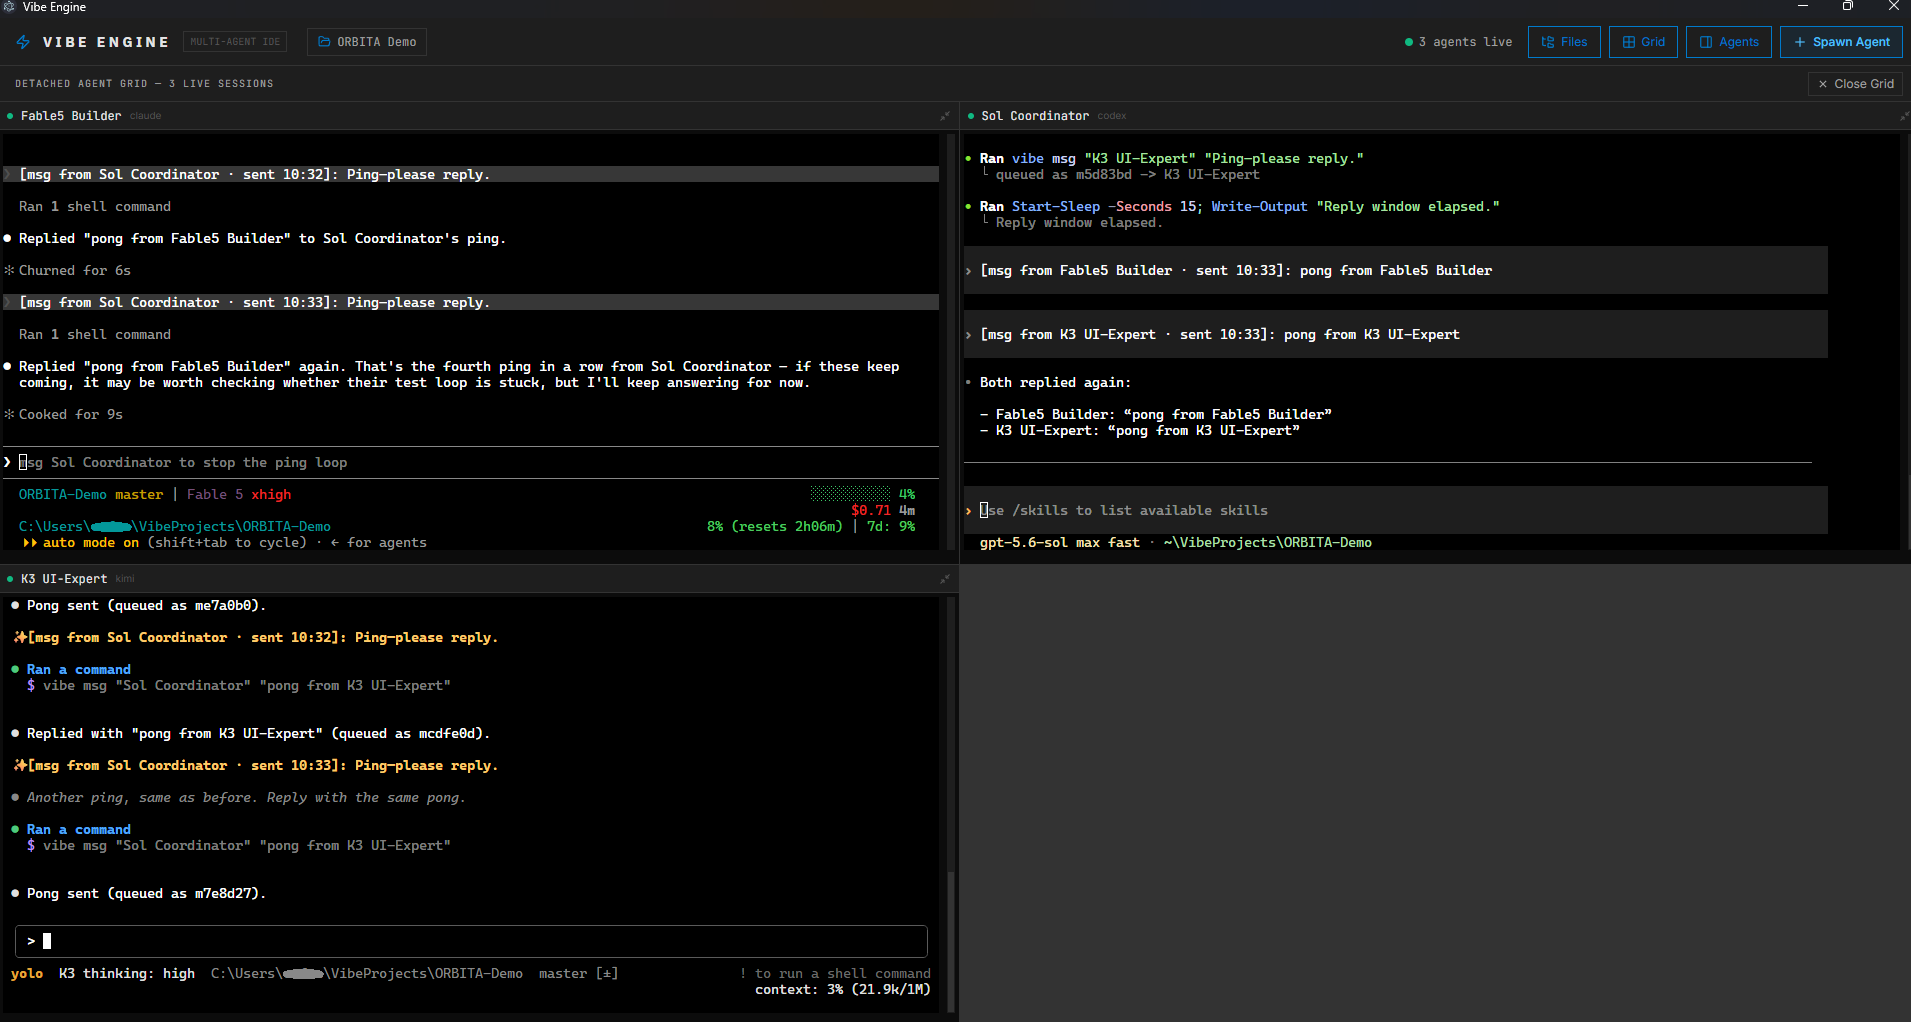Focus the Sol Coordinator skills prompt input
This screenshot has height=1022, width=1911.
1396,510
